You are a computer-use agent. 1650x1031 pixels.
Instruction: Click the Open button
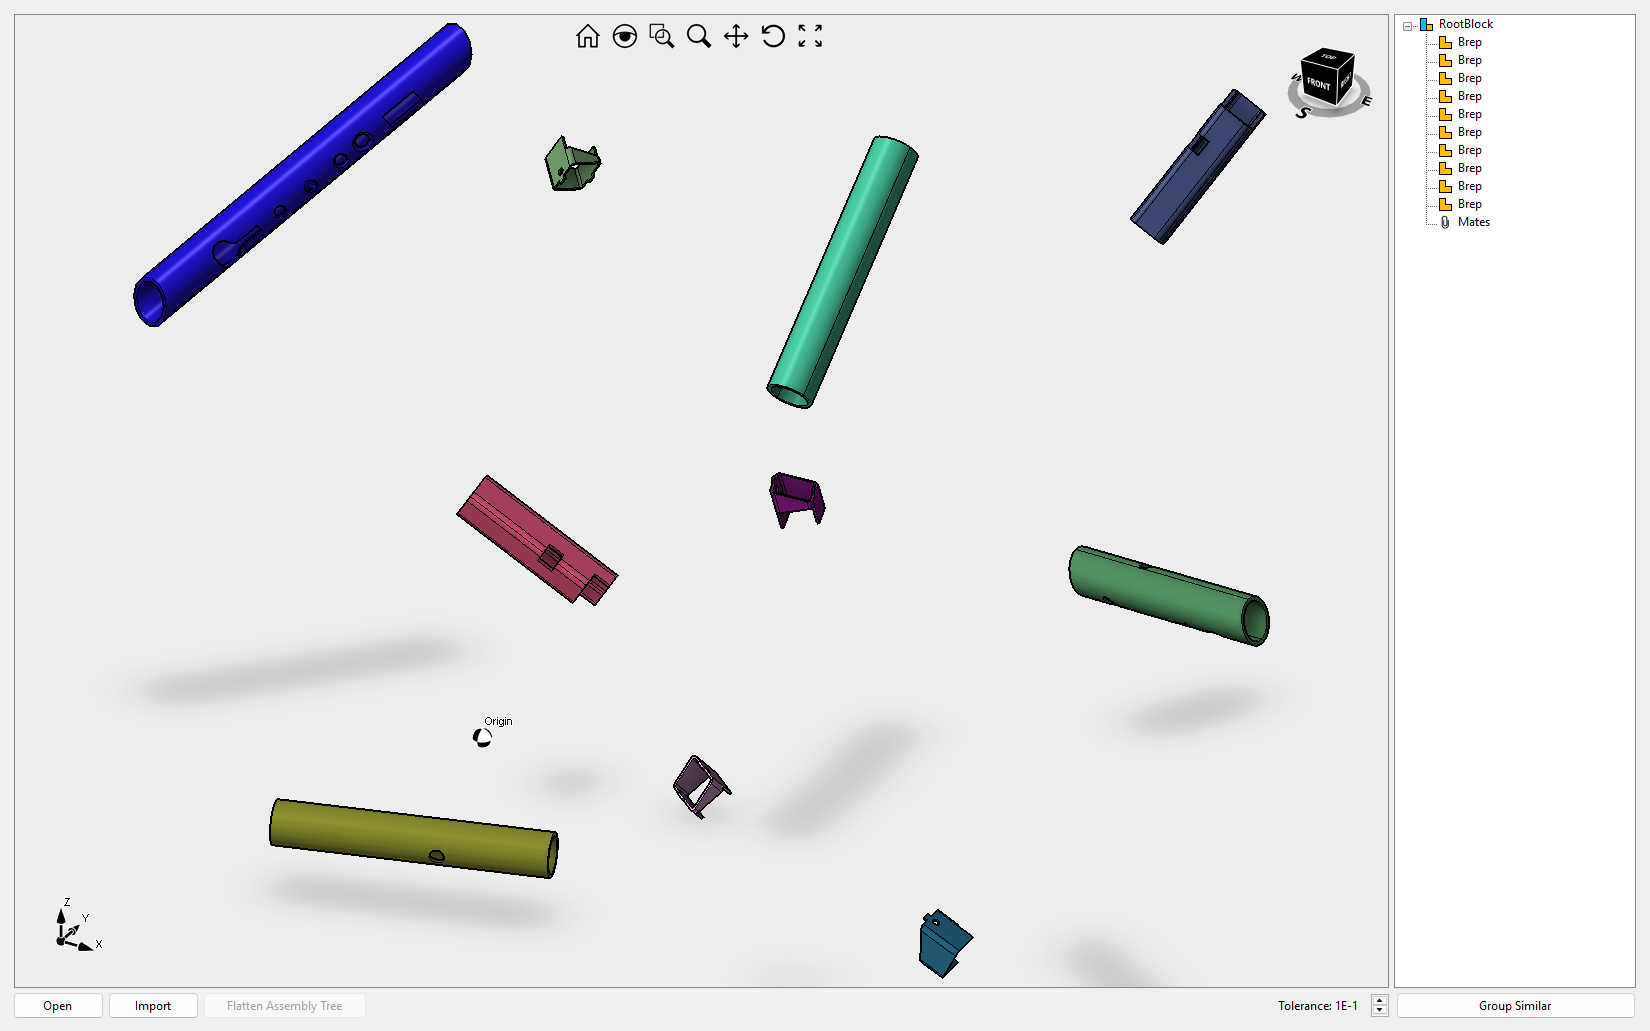(58, 1006)
